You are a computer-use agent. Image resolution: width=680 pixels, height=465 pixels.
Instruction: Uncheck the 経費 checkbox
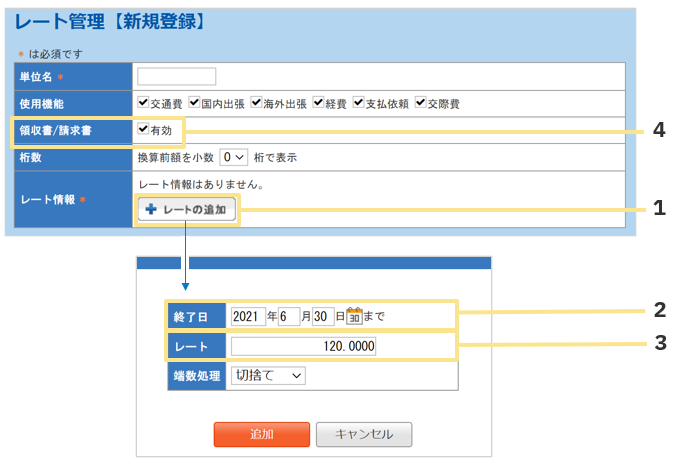(319, 103)
